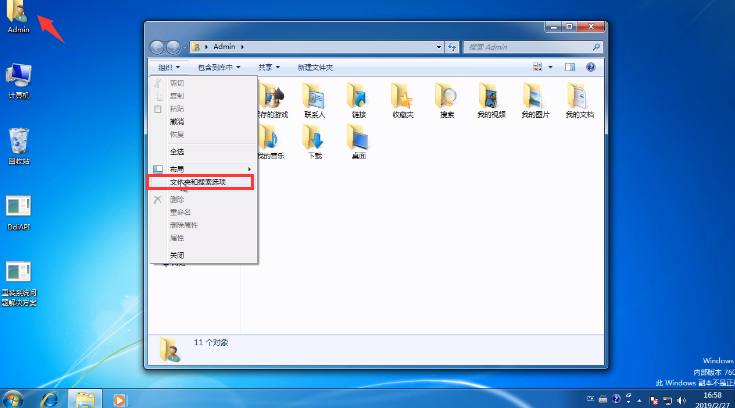Image resolution: width=735 pixels, height=408 pixels.
Task: Click the blue help question mark icon
Action: (590, 67)
